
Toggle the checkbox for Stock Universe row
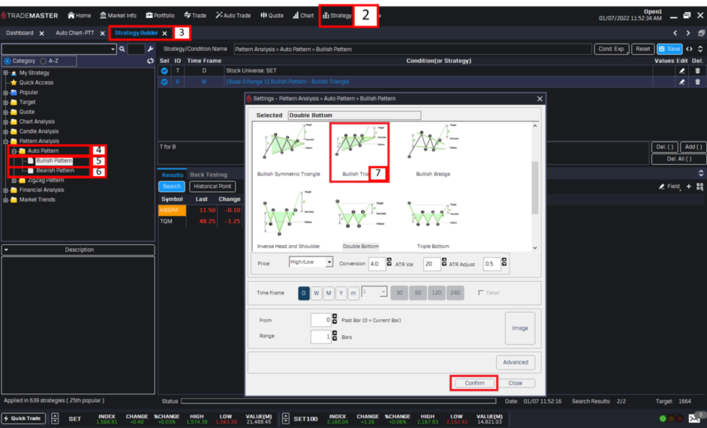(164, 71)
